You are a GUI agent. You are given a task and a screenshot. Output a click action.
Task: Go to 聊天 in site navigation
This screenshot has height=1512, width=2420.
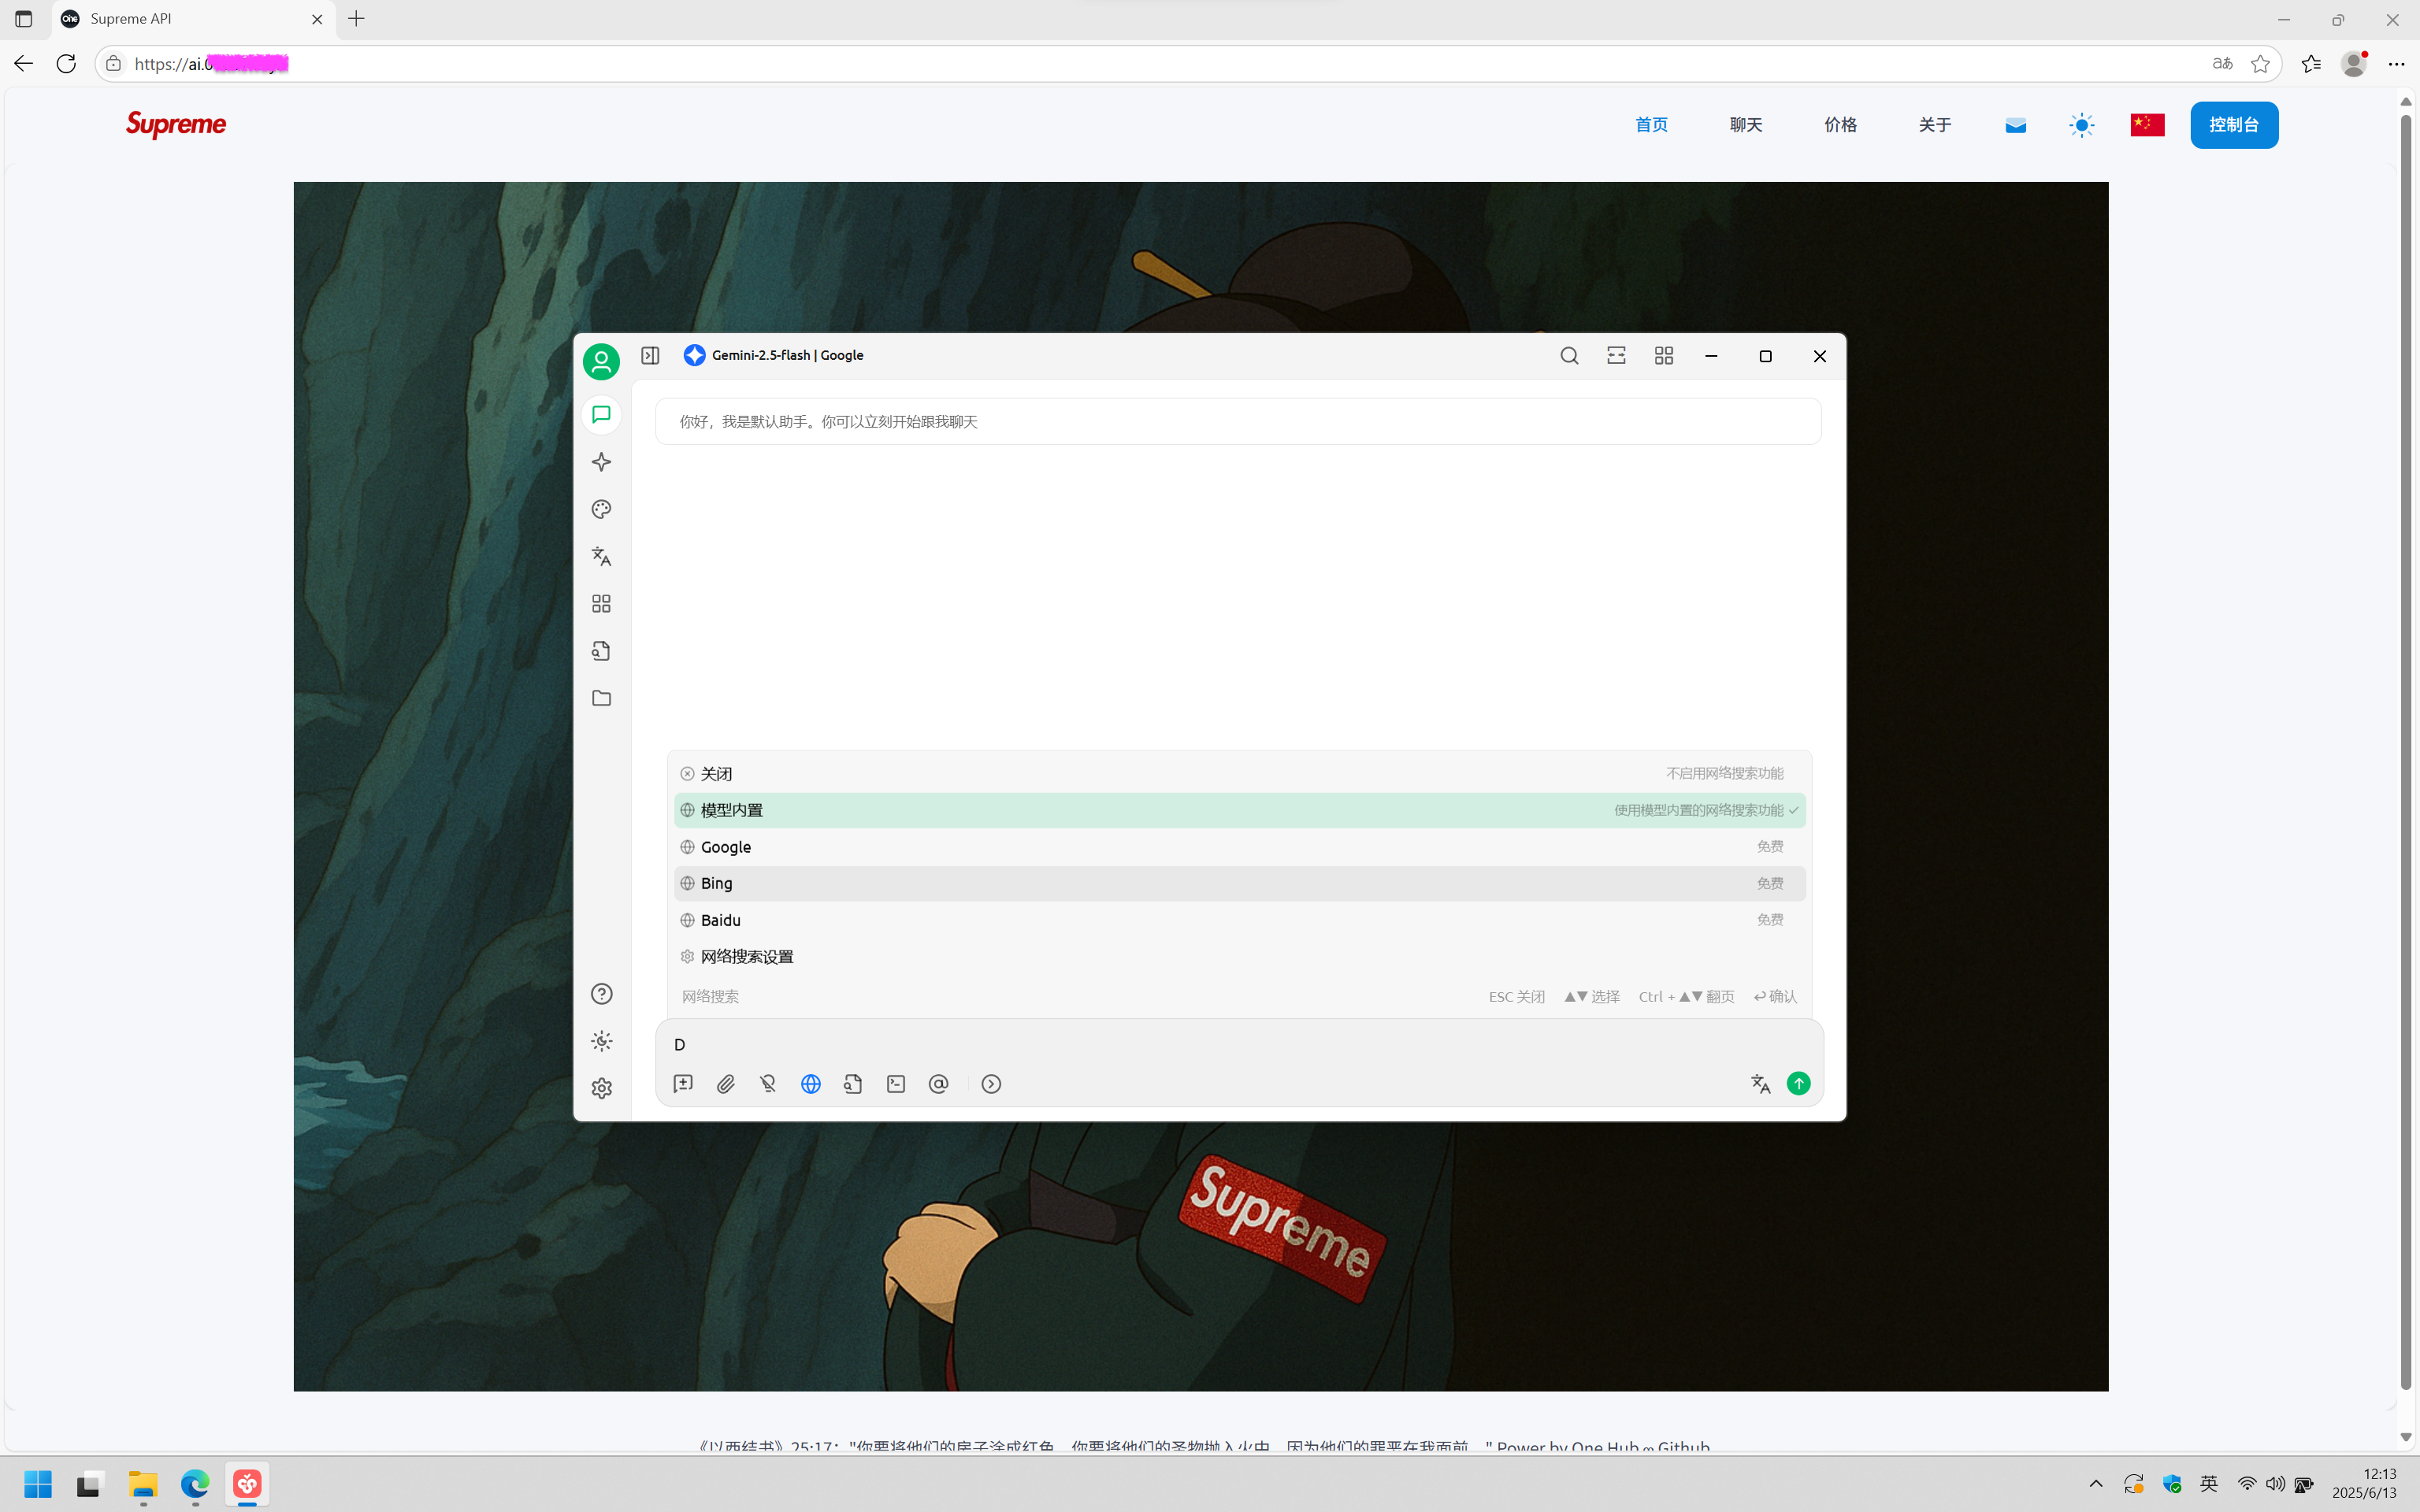point(1746,125)
